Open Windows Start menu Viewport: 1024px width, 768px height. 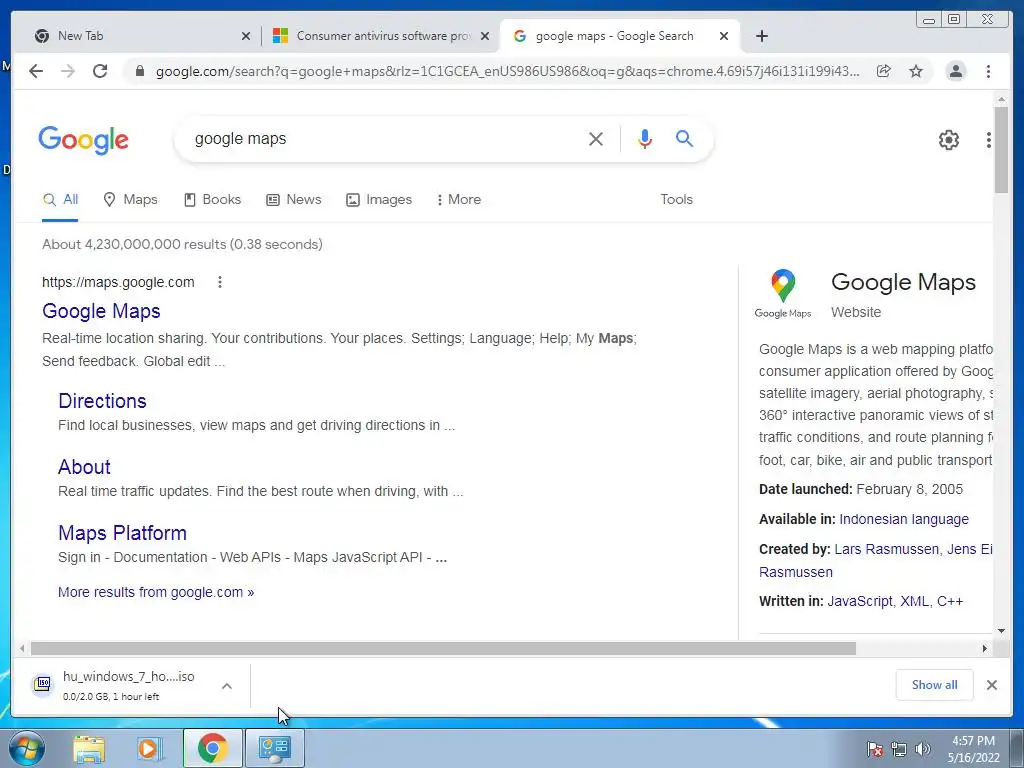(x=27, y=748)
